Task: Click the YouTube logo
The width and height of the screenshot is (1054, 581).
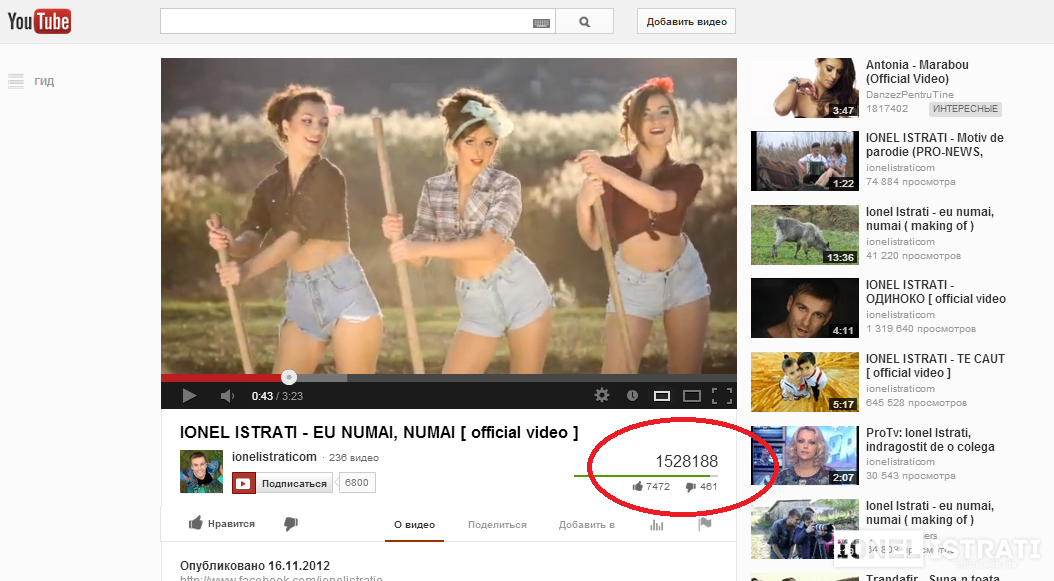Action: coord(40,21)
